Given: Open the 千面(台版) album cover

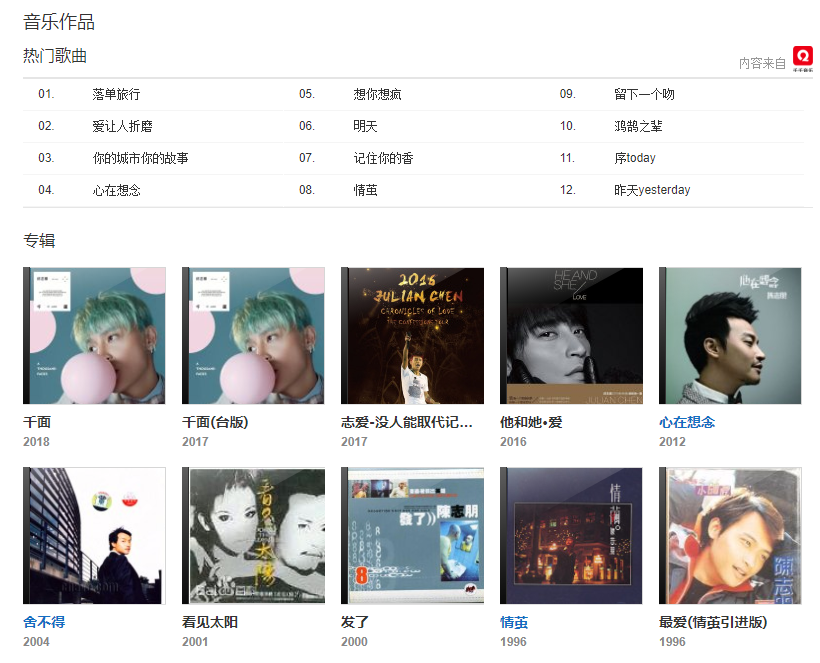Looking at the screenshot, I should pyautogui.click(x=253, y=336).
